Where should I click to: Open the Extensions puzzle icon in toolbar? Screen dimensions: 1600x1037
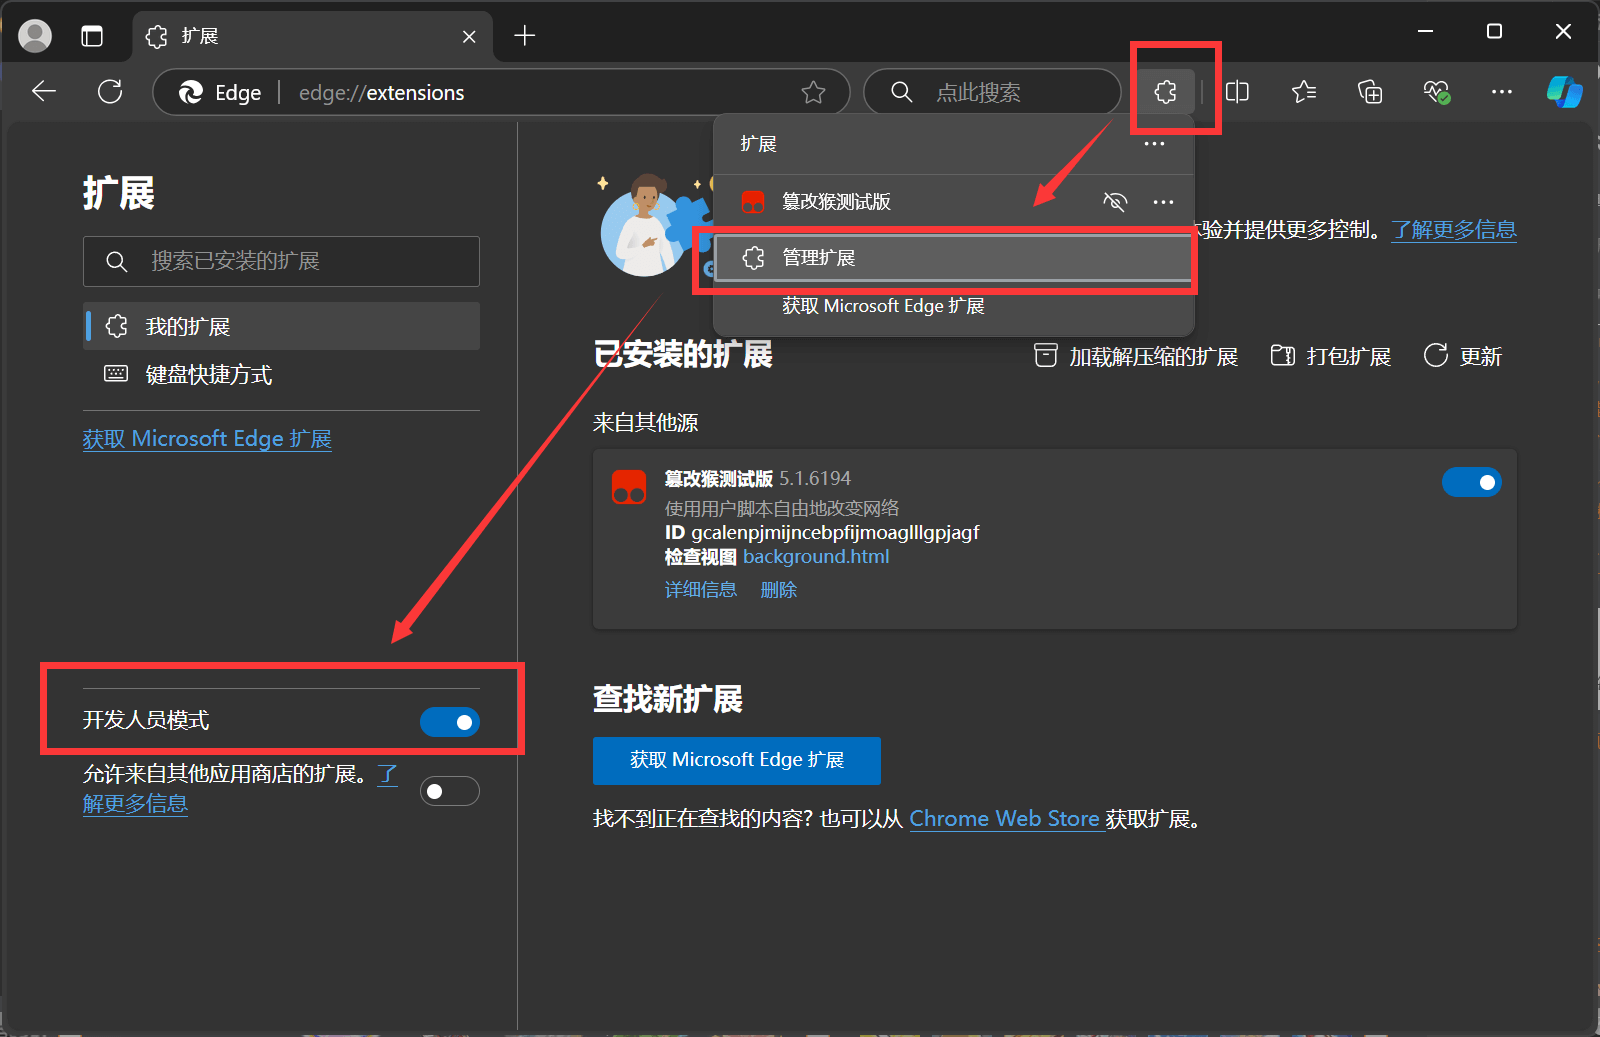[x=1165, y=92]
